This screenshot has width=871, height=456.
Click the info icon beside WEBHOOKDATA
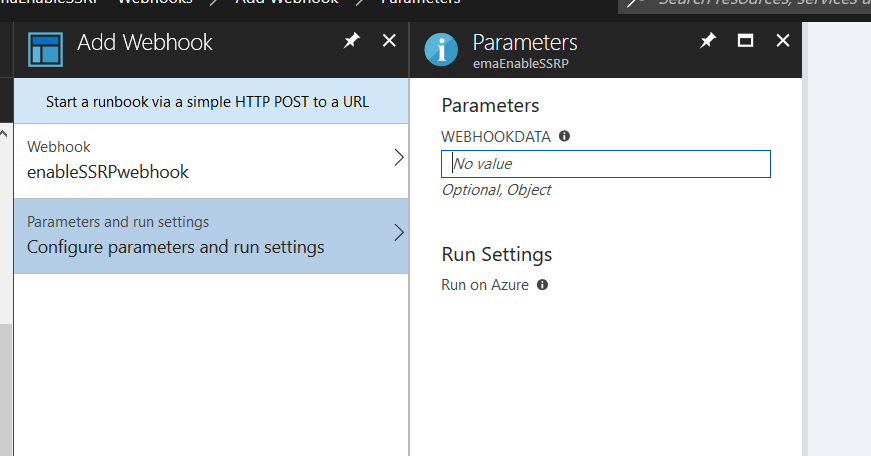pyautogui.click(x=564, y=136)
